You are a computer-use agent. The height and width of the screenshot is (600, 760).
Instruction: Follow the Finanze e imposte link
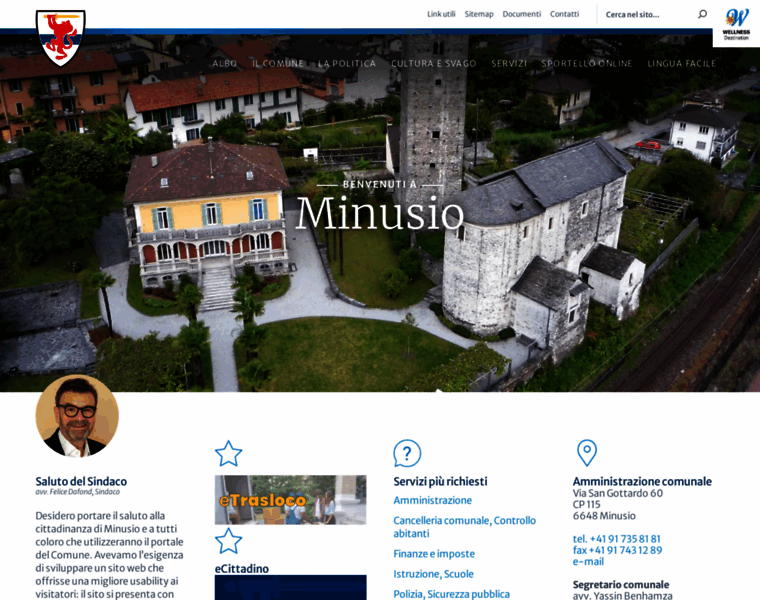pyautogui.click(x=434, y=553)
